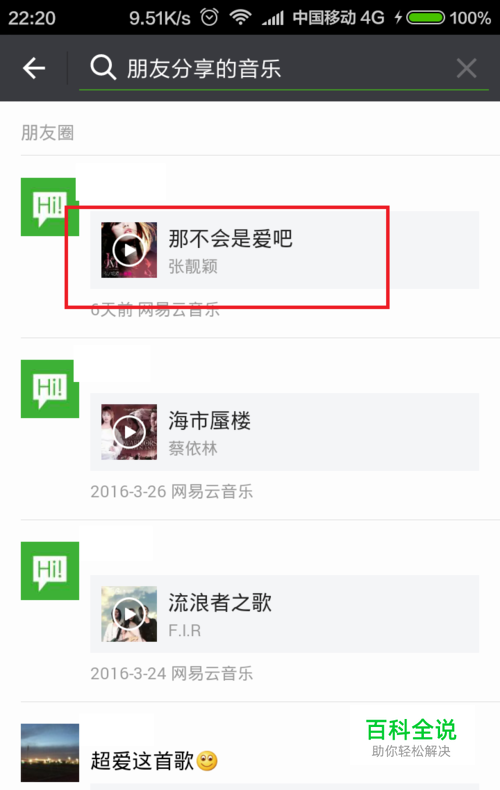
Task: Tap the back arrow in the header
Action: tap(34, 68)
